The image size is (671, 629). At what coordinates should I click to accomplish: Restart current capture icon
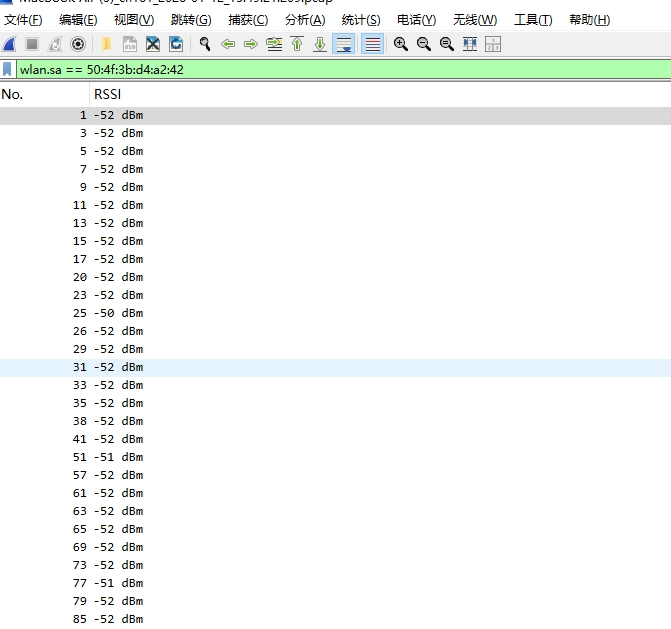pos(55,44)
